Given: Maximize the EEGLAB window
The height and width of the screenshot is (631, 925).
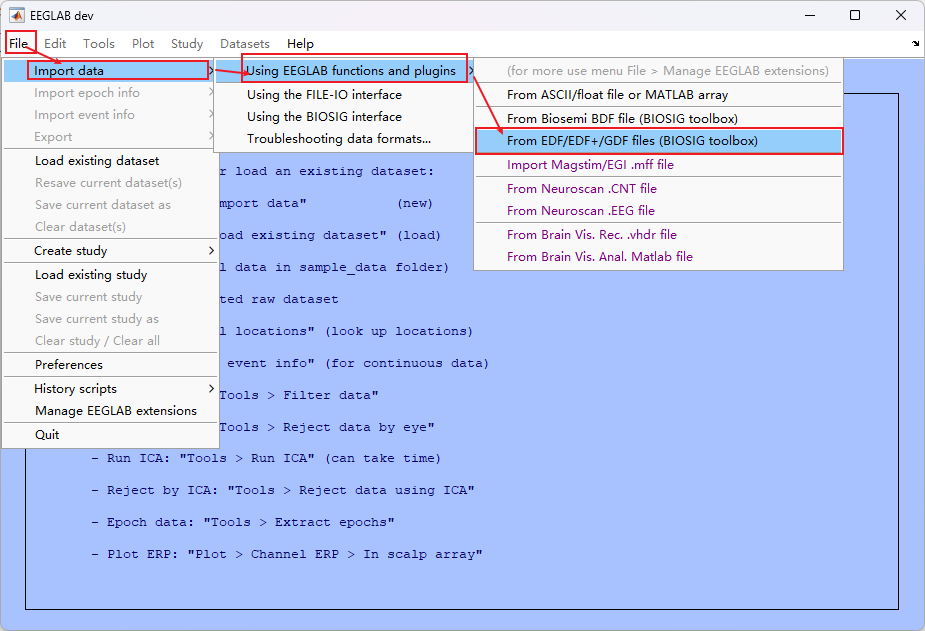Looking at the screenshot, I should [855, 15].
